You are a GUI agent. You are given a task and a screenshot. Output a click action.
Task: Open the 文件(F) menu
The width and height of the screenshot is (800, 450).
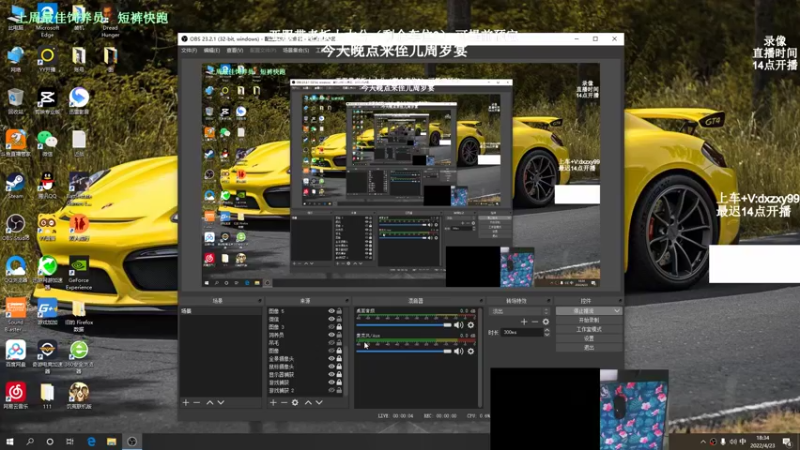pos(189,51)
